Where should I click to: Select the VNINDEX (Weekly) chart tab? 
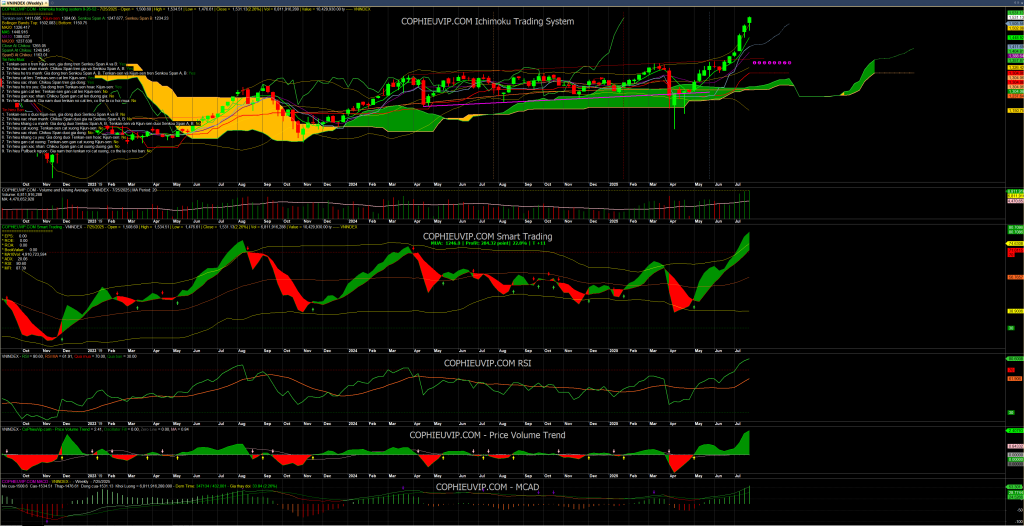23,3
